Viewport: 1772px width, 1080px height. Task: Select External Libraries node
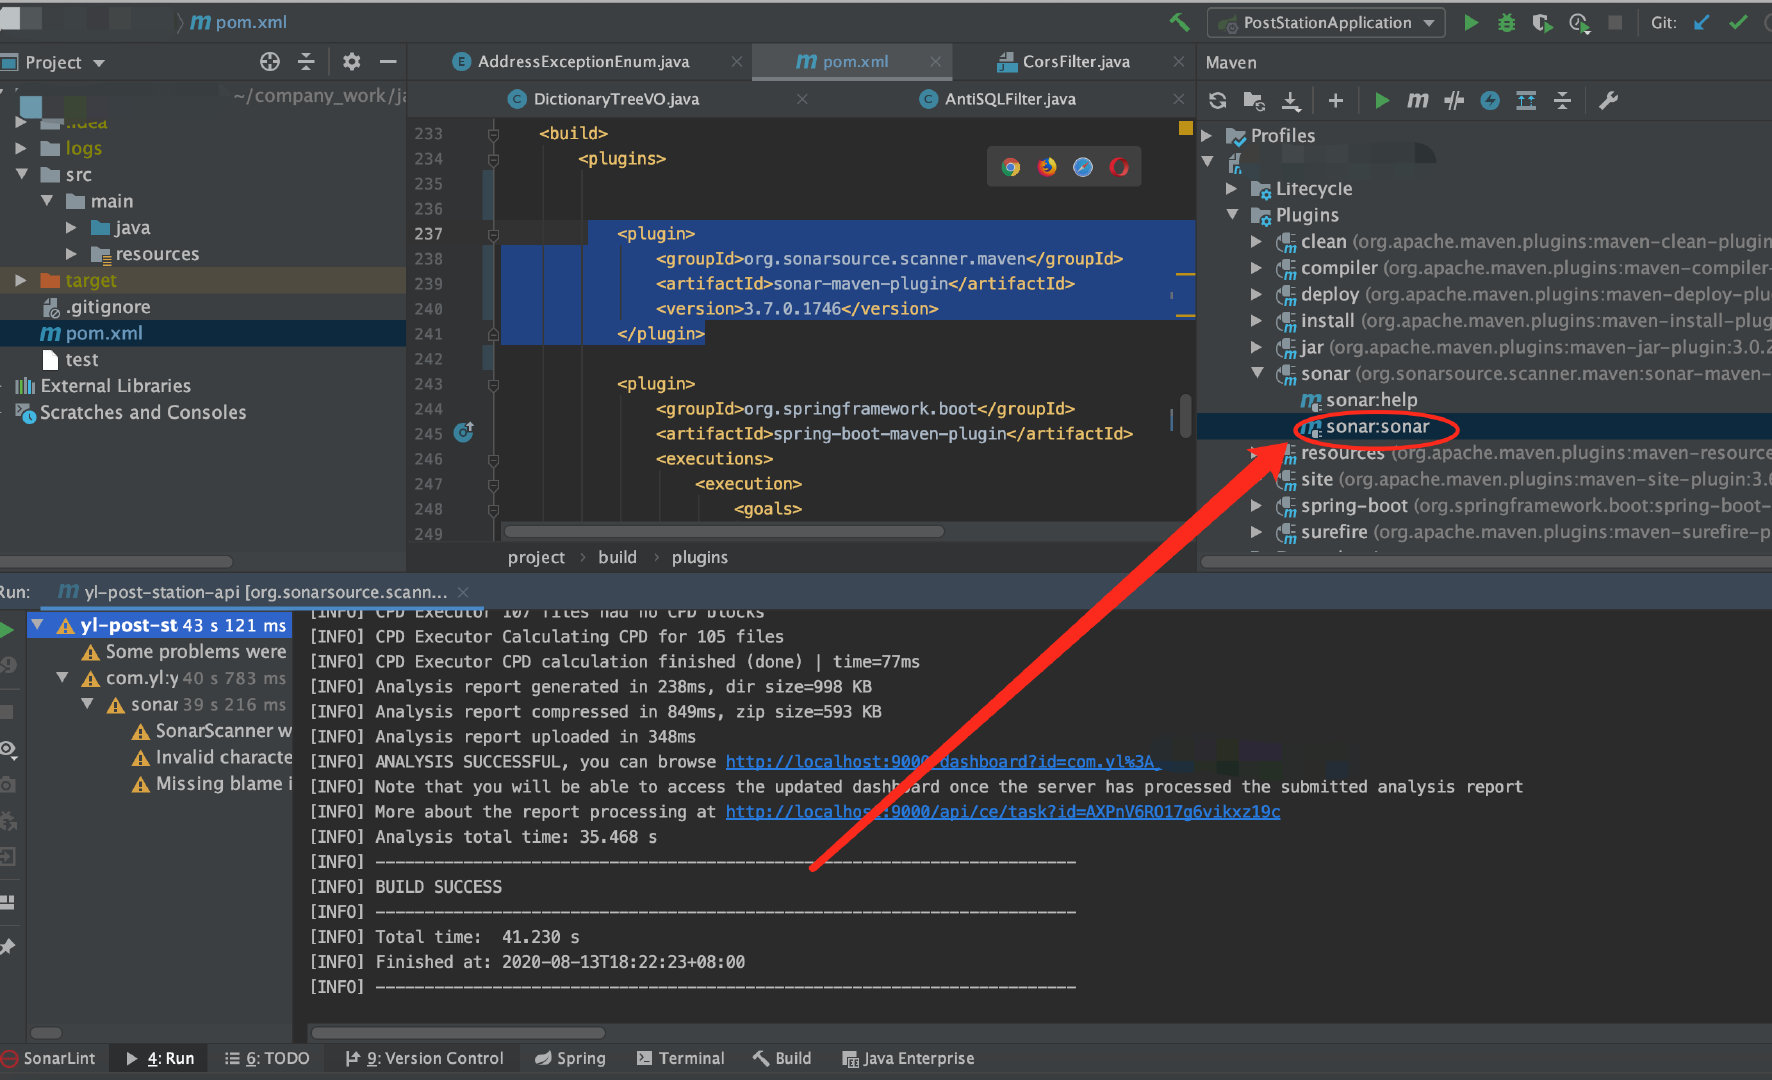click(x=115, y=386)
